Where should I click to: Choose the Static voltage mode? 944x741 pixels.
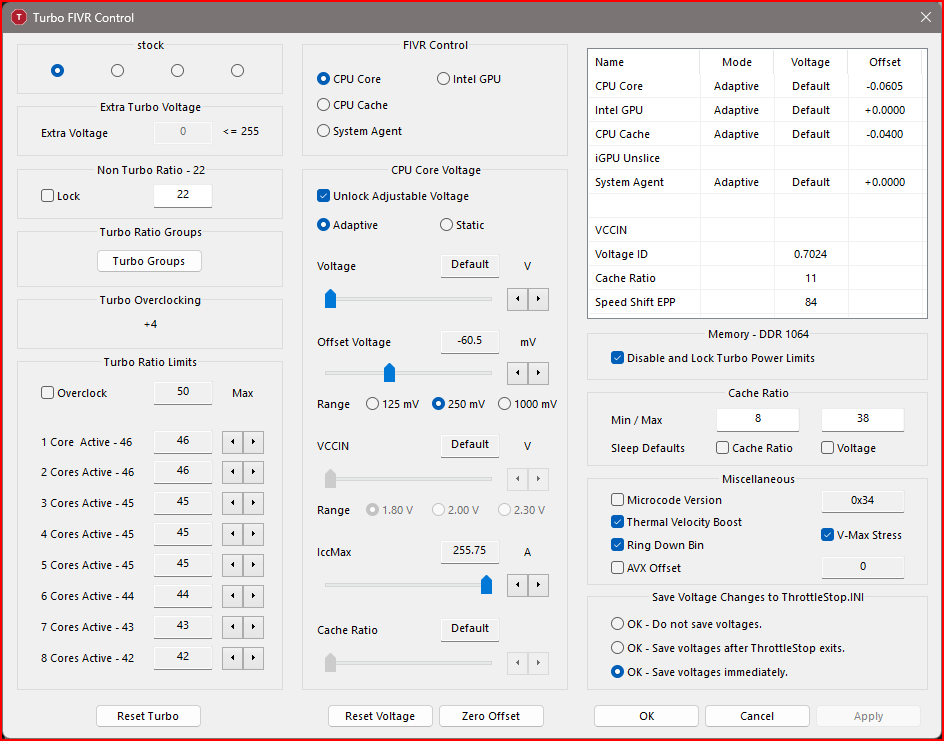click(x=446, y=225)
